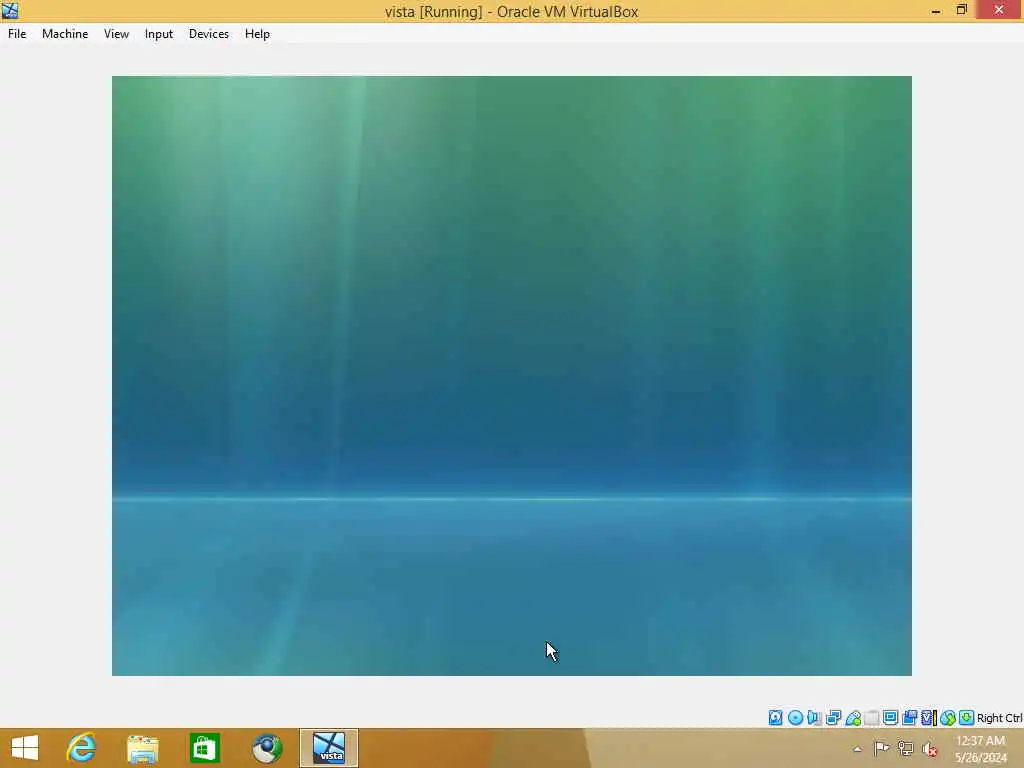Launch Internet Explorer from taskbar
This screenshot has width=1024, height=768.
[x=81, y=748]
